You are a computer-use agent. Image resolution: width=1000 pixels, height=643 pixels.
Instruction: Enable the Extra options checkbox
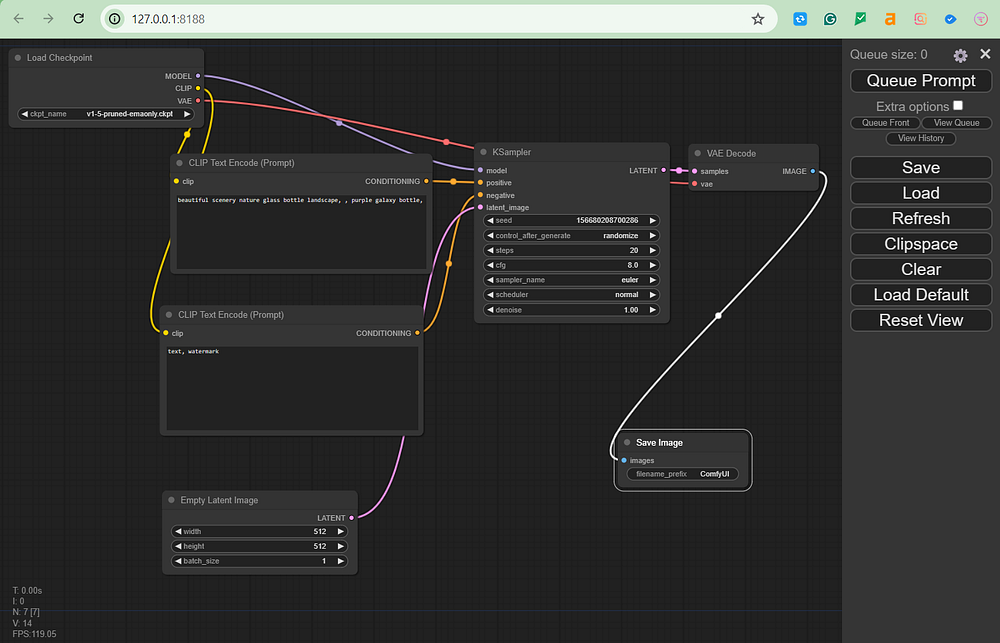958,106
